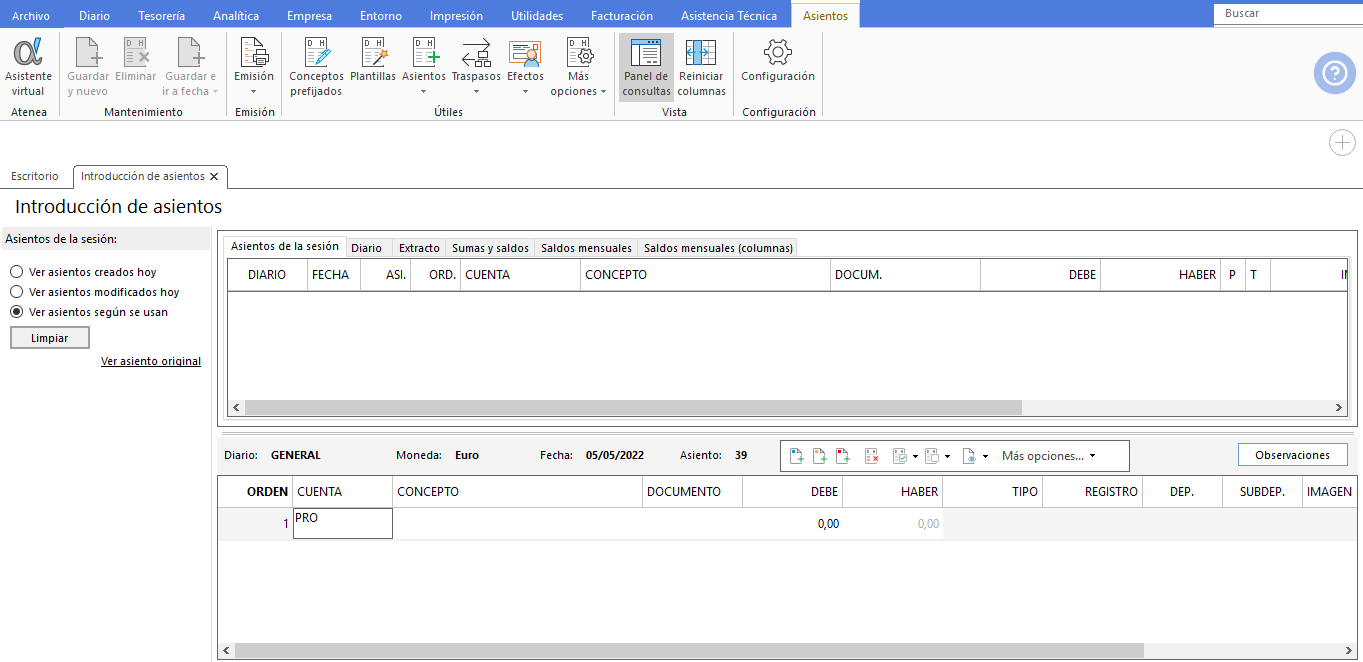Click CONCEPTO column header in entry grid
Viewport: 1363px width, 662px height.
[518, 492]
